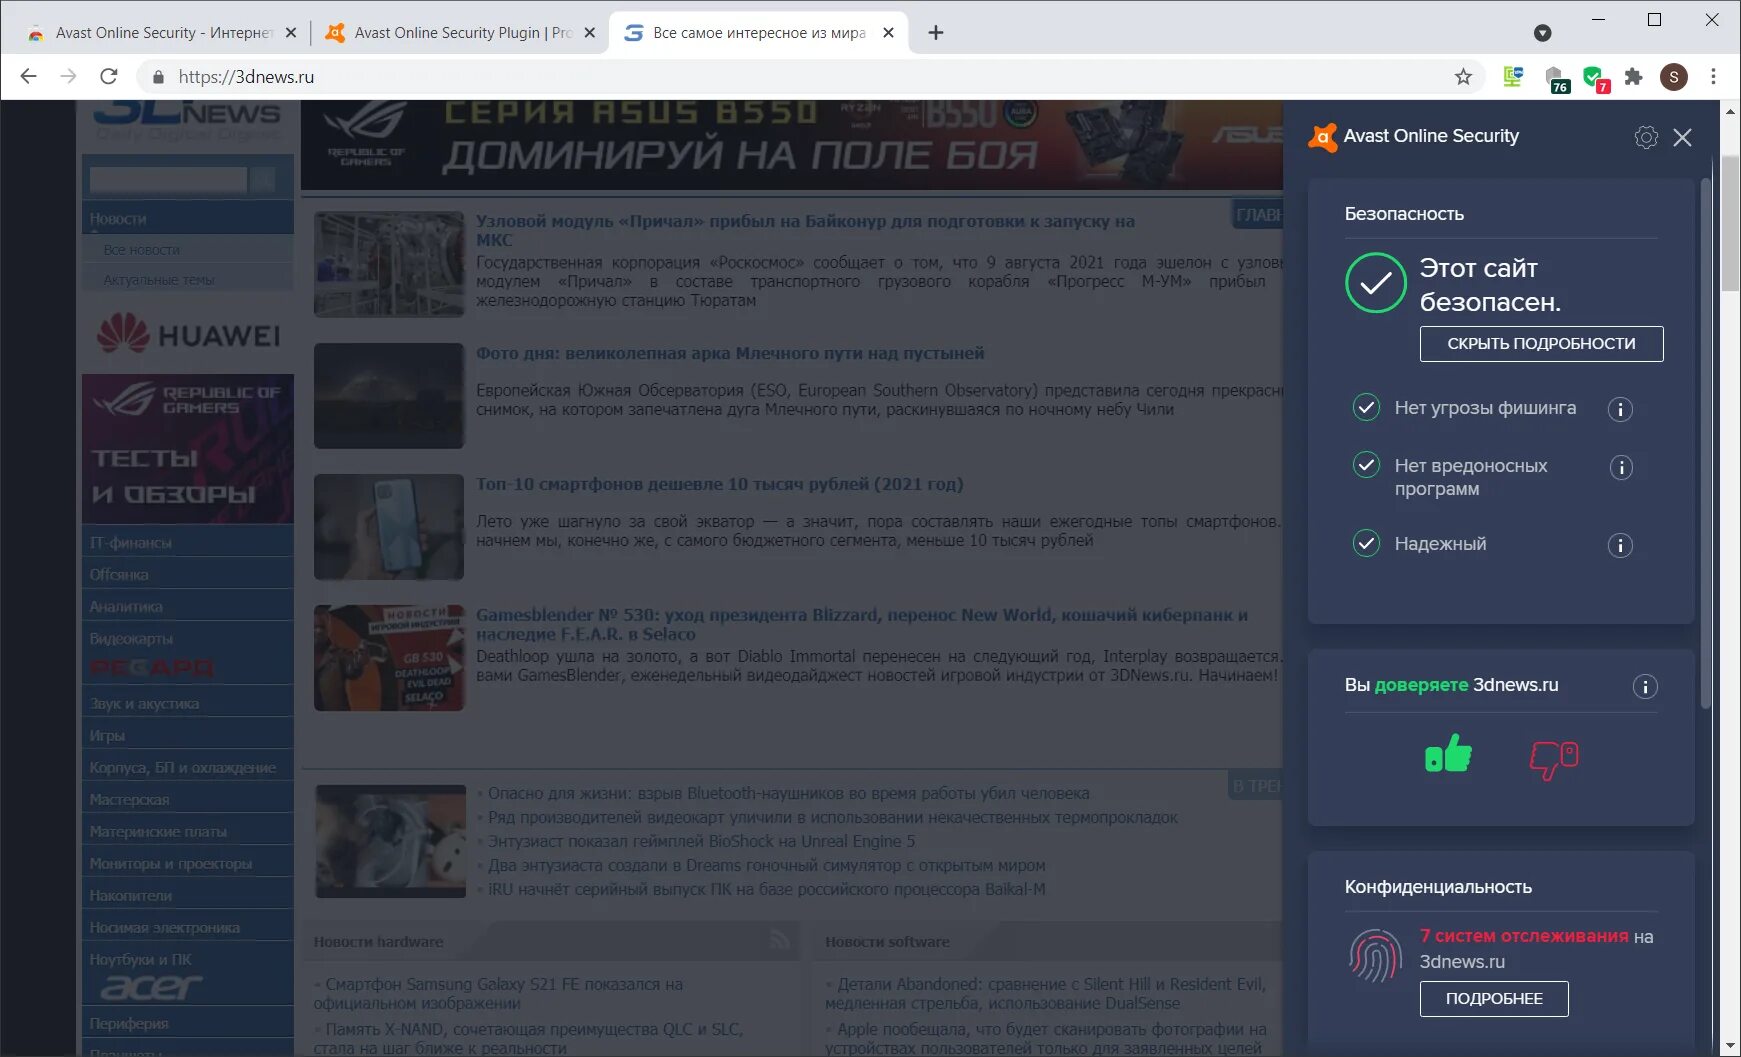Viewport: 1741px width, 1057px height.
Task: Click info icon beside 'Вы доверяете 3dnews.ru'
Action: coord(1645,686)
